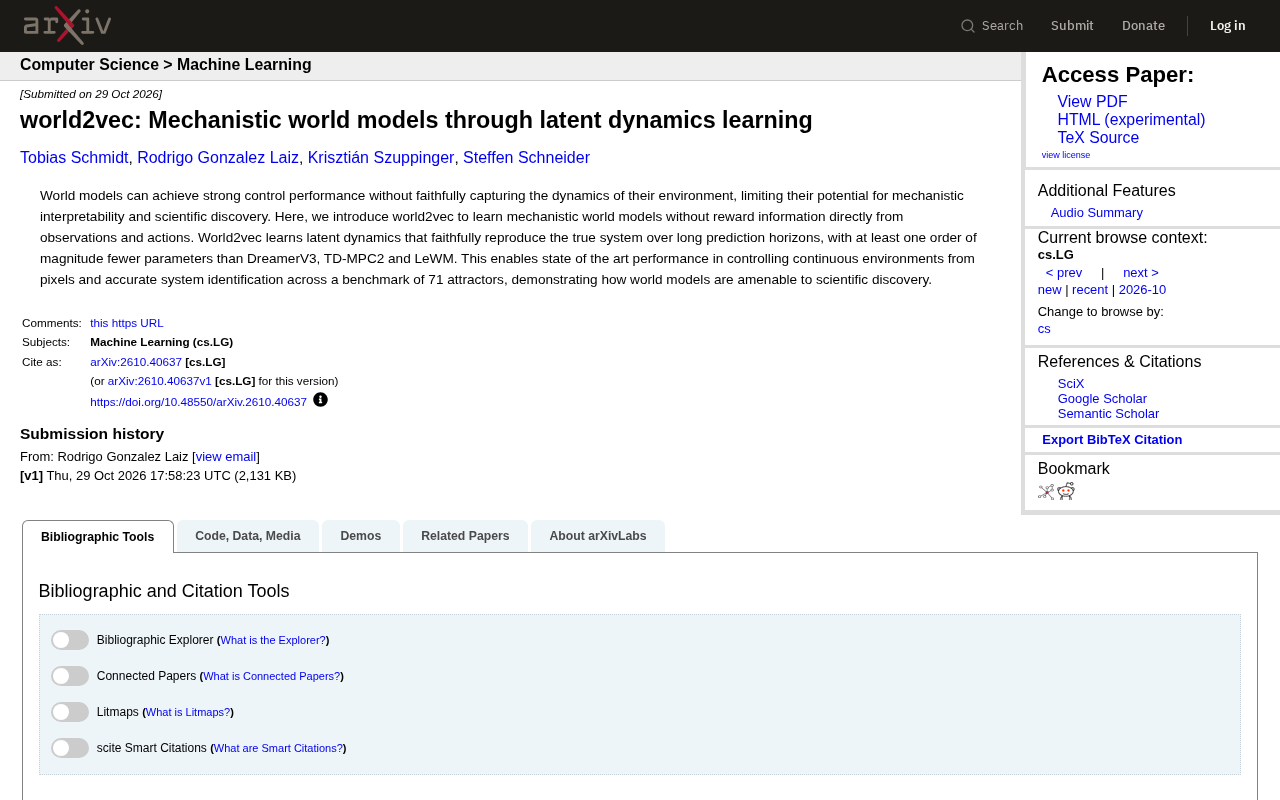Viewport: 1280px width, 800px height.
Task: Click Export BibTeX Citation
Action: pos(1112,440)
